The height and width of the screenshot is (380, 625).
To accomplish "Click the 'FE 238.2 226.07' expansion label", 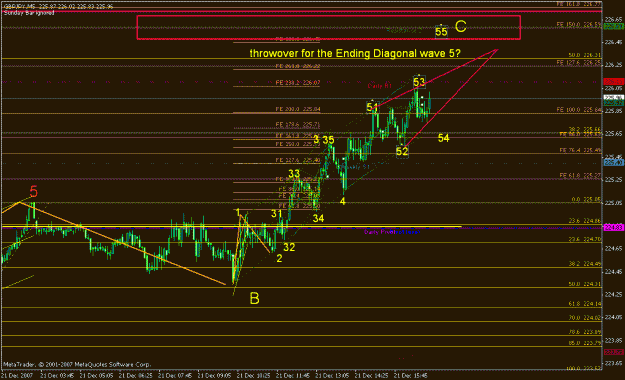I will click(298, 83).
